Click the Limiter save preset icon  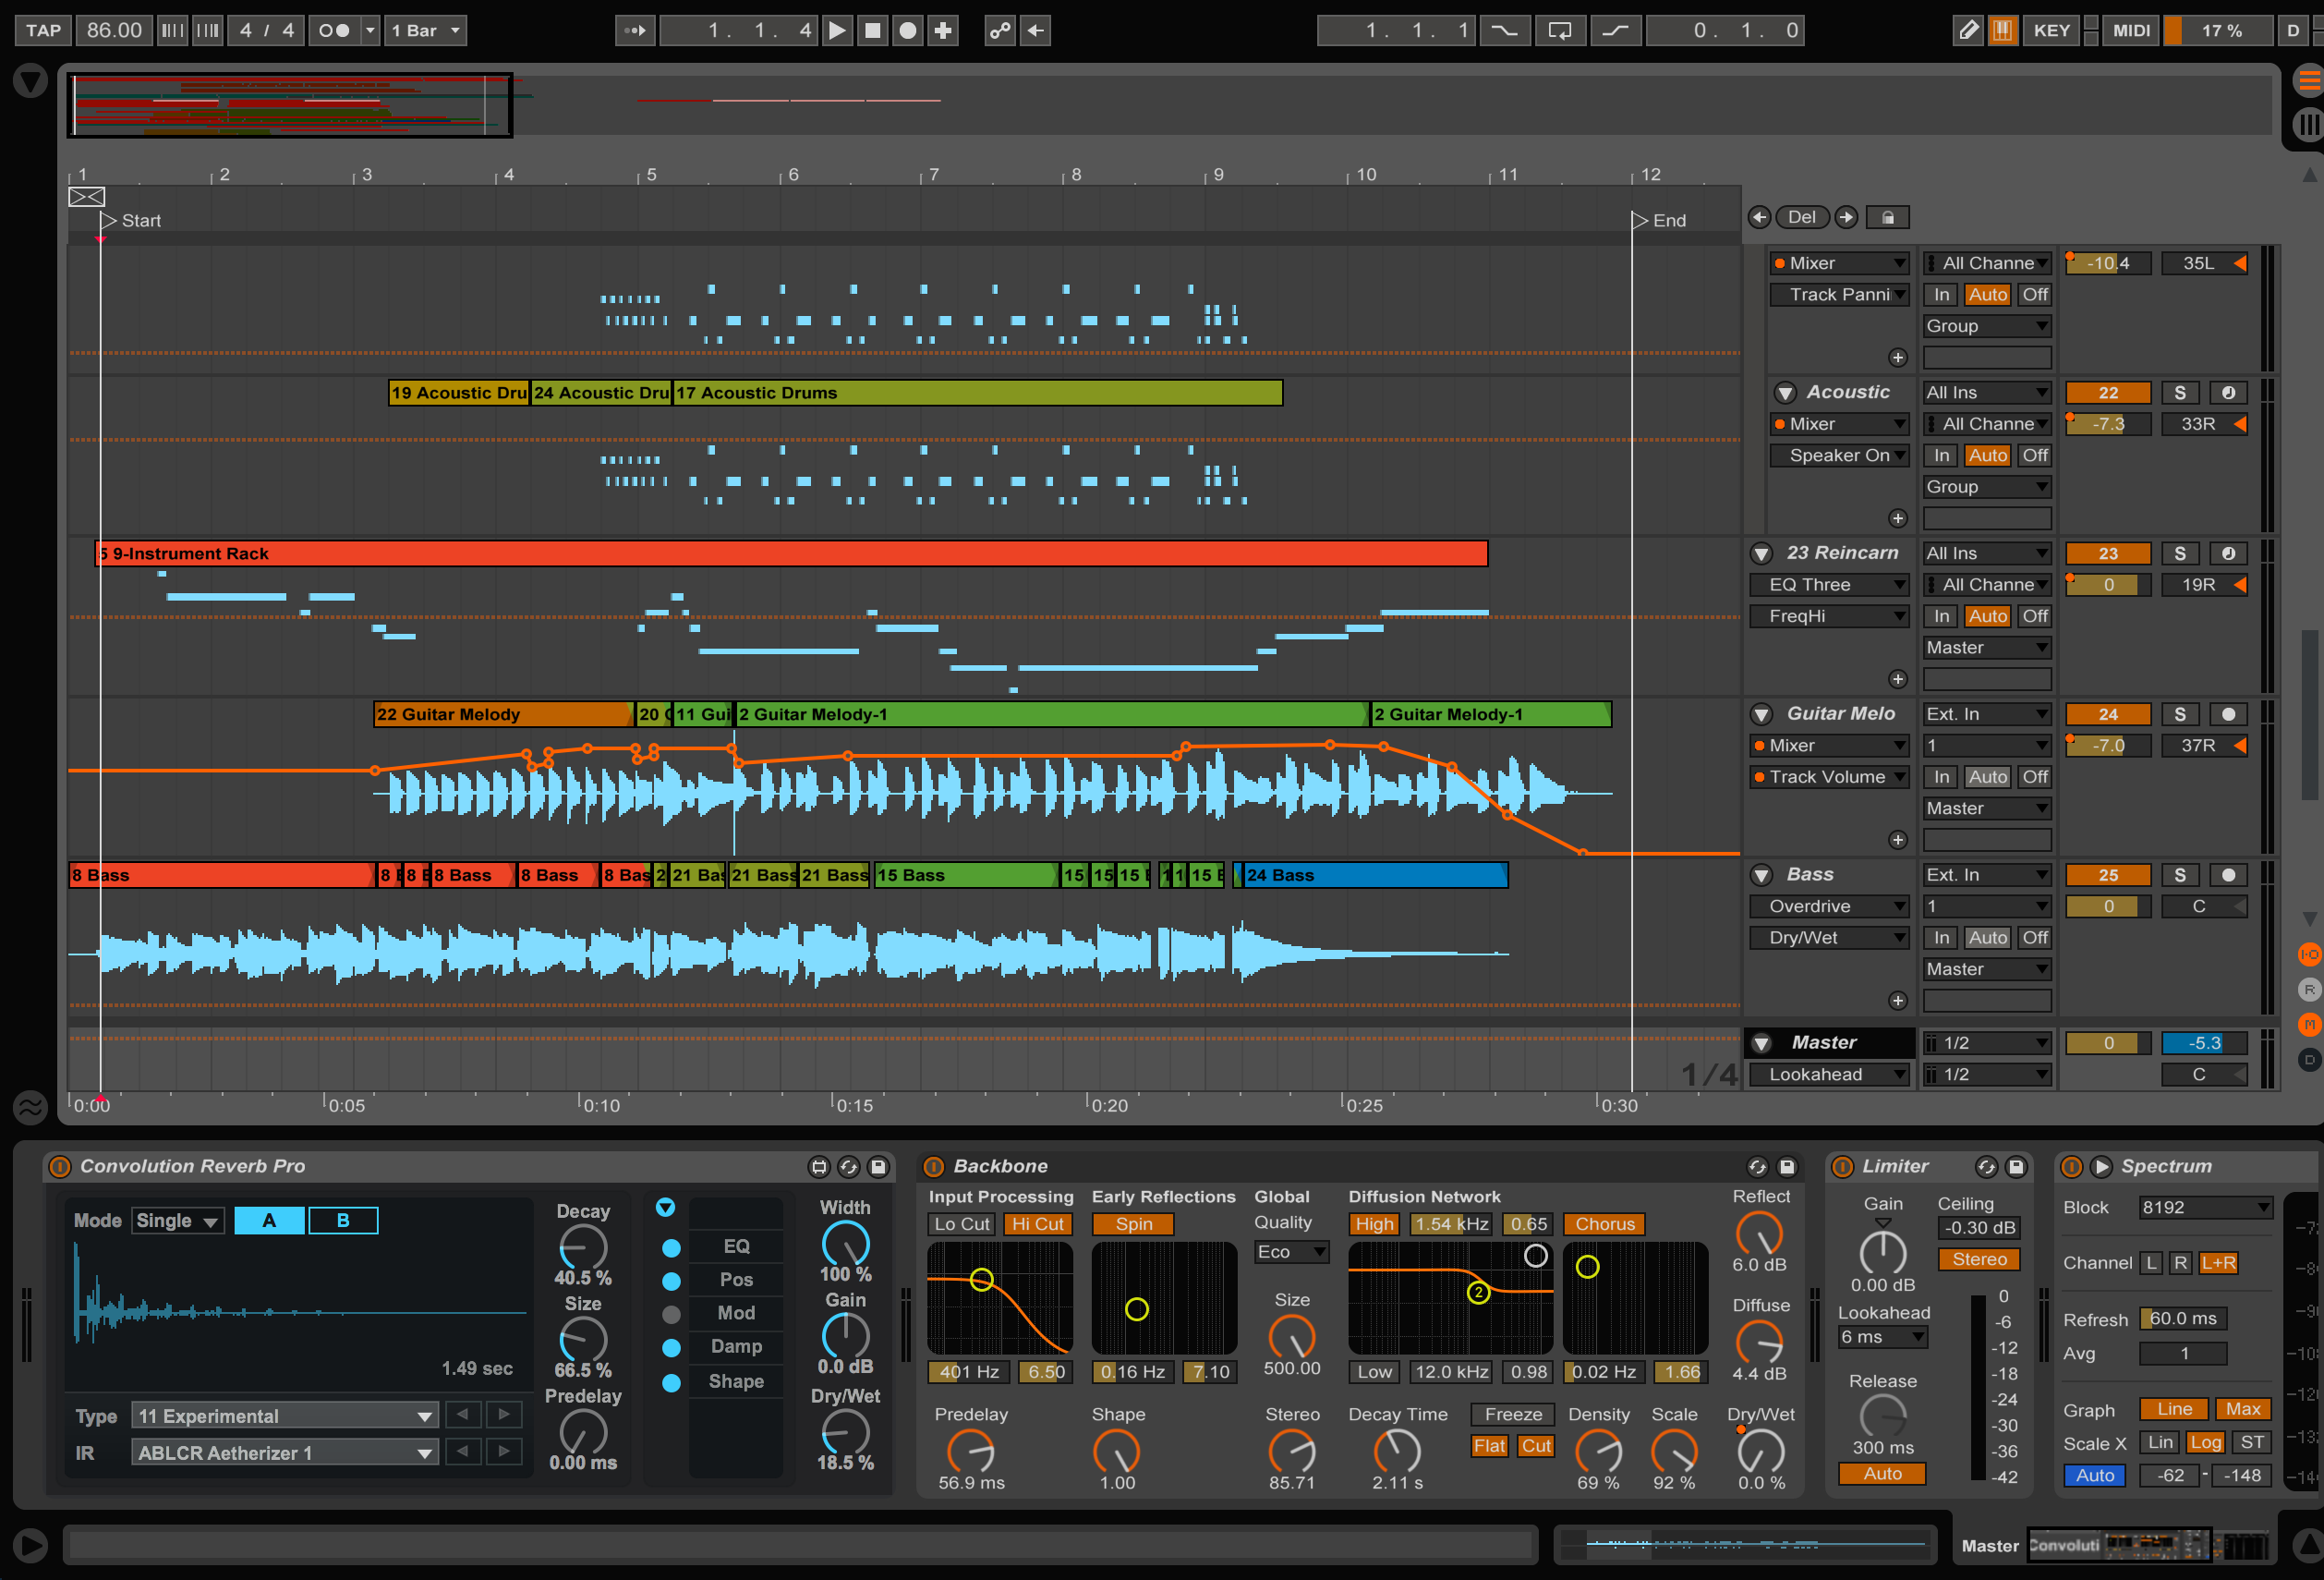[2016, 1166]
